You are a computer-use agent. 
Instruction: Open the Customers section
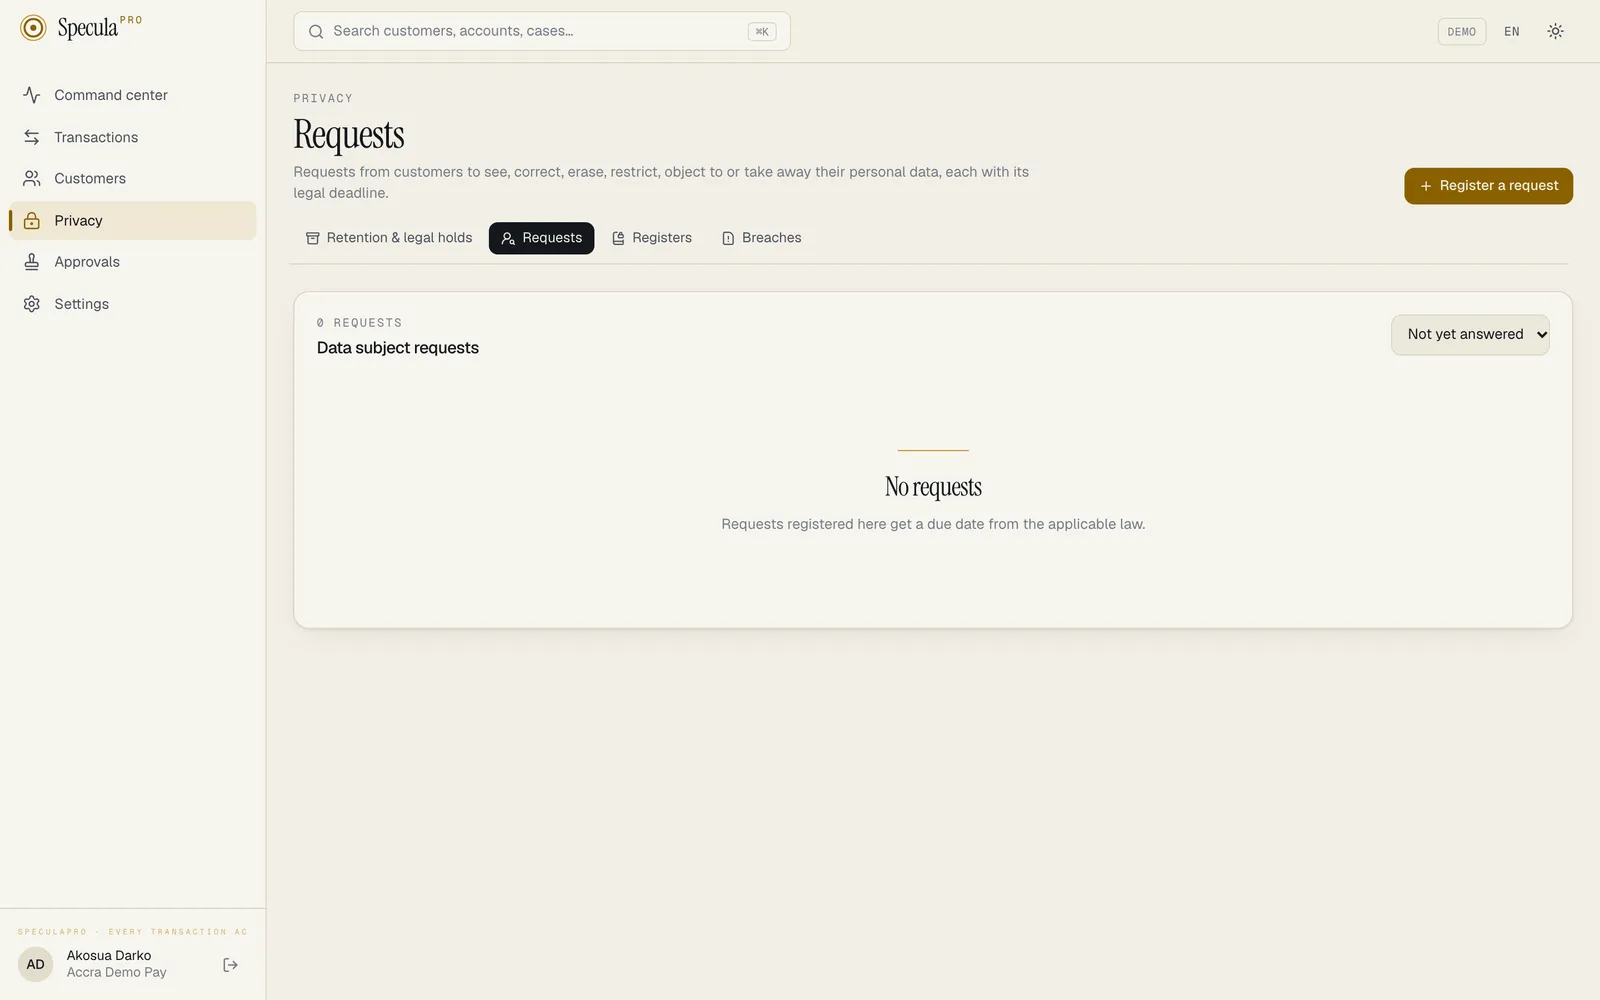(x=133, y=179)
